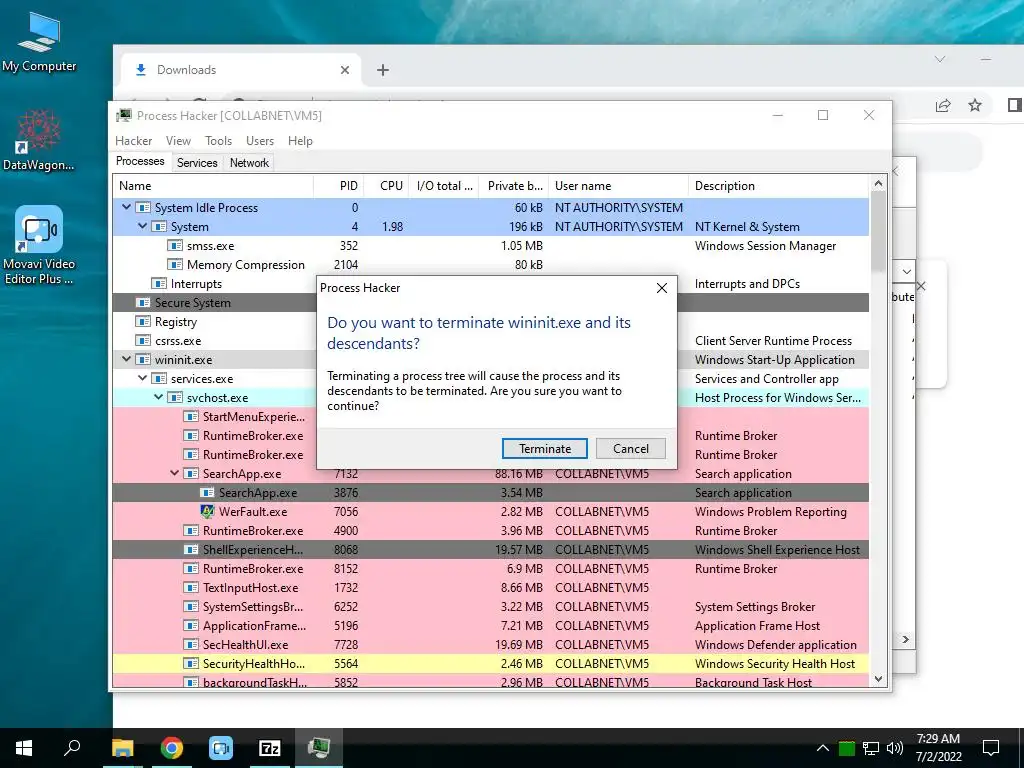Click the StartMenuExperie... process icon

pyautogui.click(x=191, y=417)
